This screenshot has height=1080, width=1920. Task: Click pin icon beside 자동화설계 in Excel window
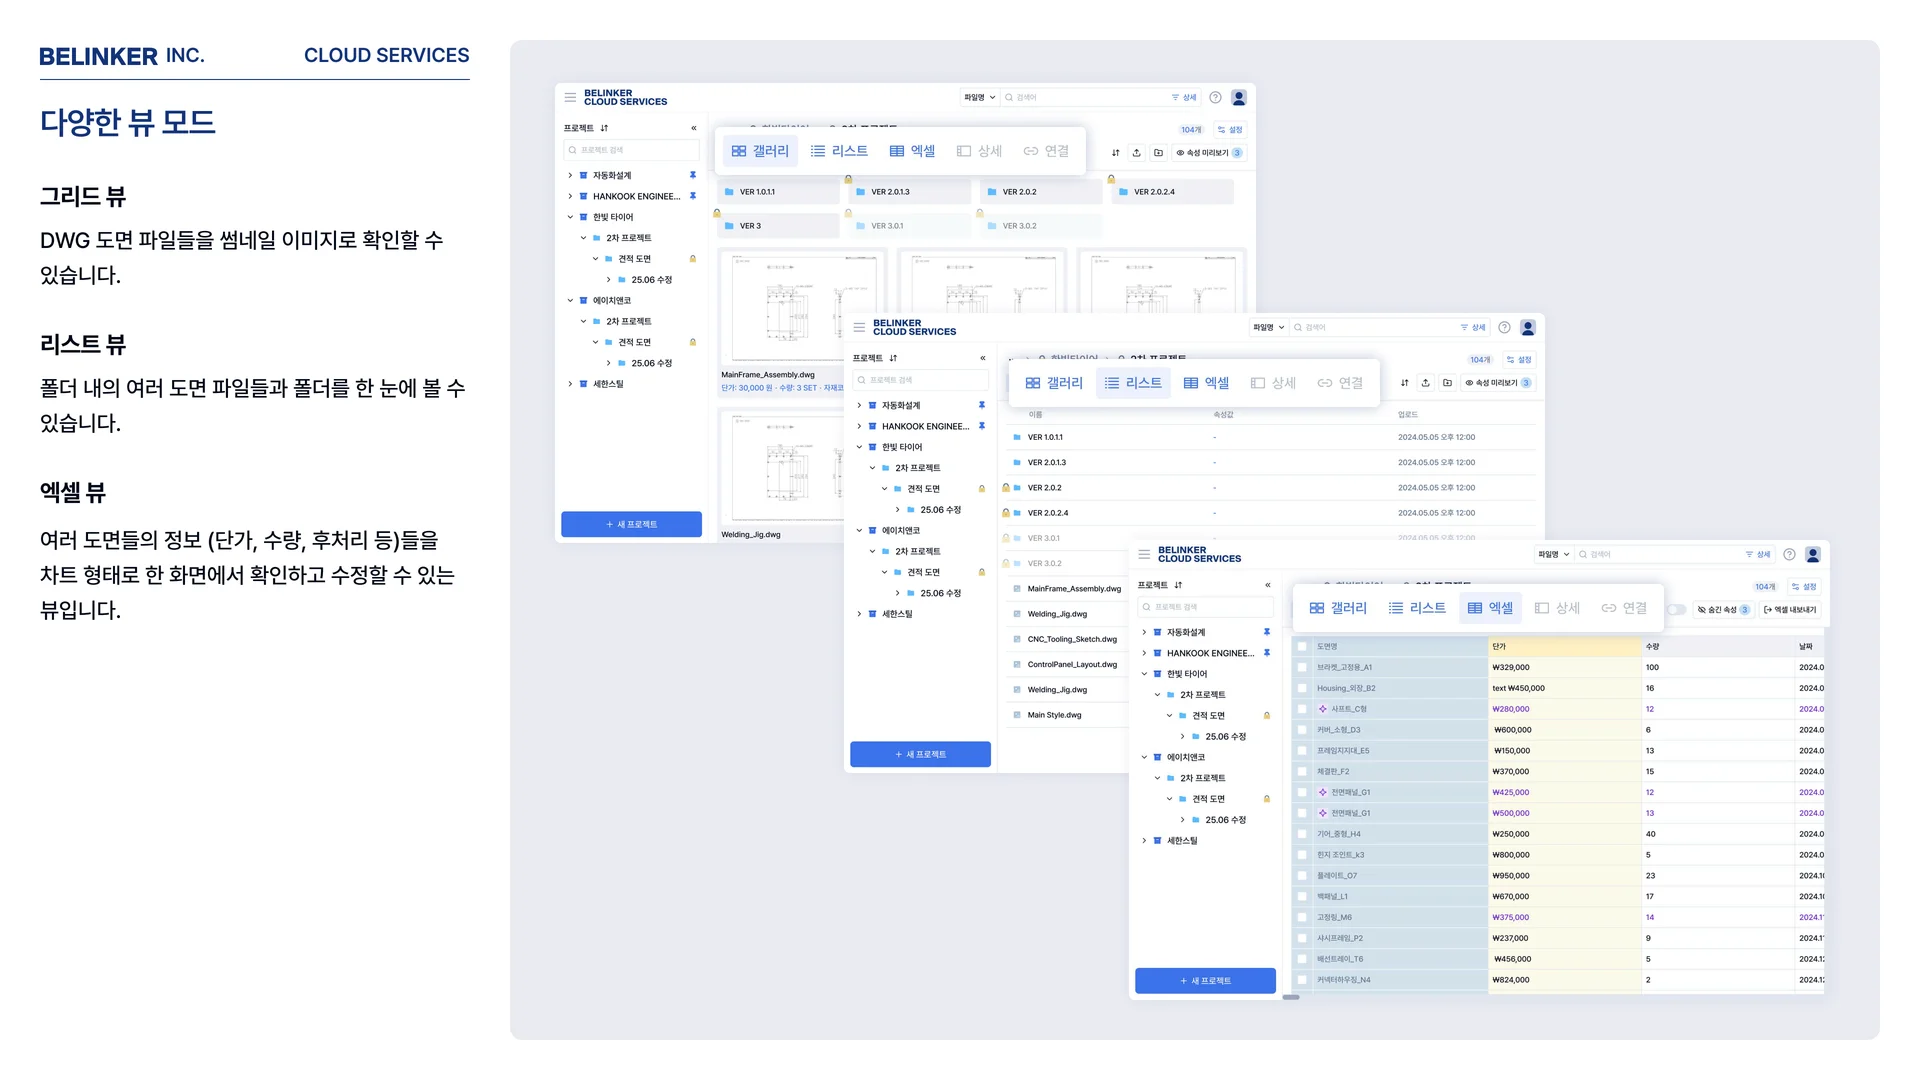(1266, 632)
